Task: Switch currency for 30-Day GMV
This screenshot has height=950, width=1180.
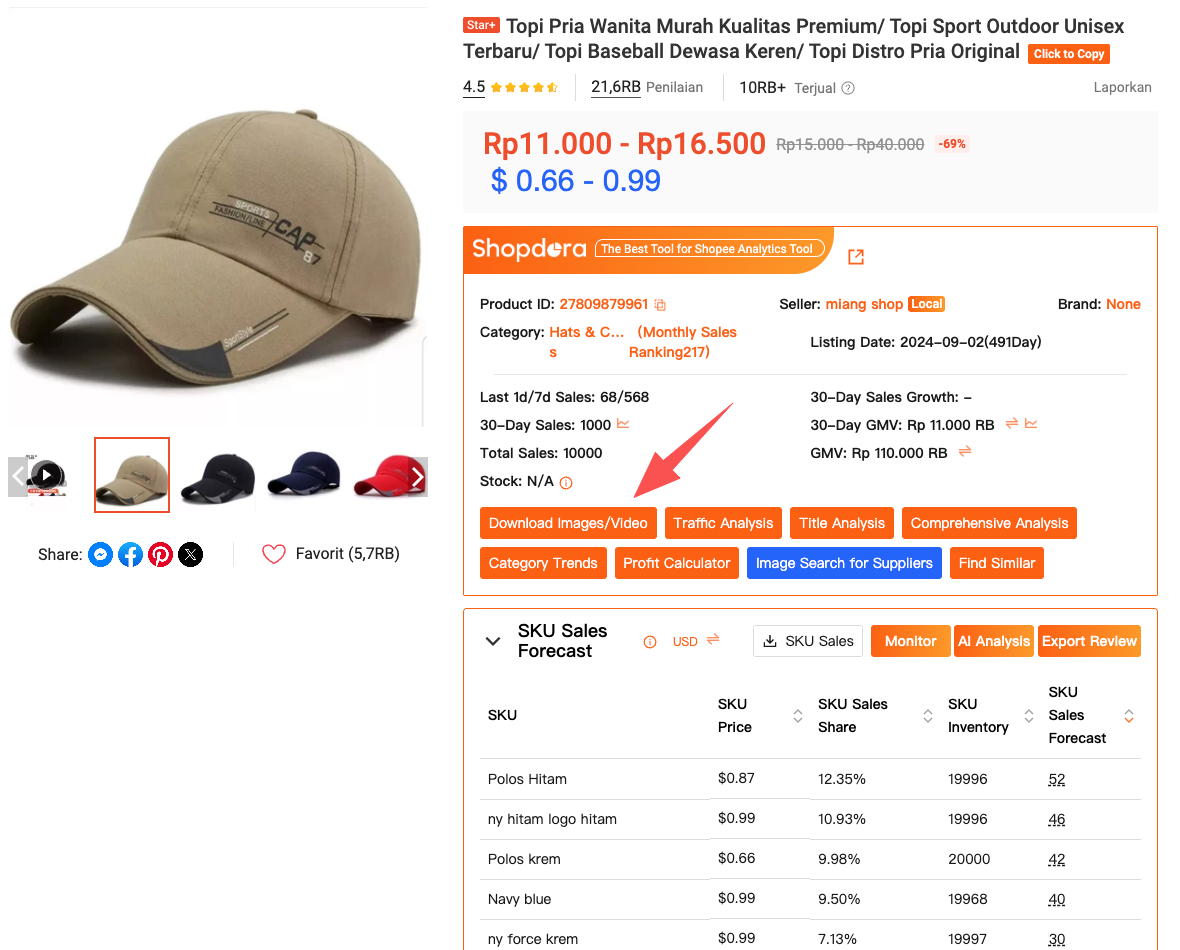Action: coord(1011,424)
